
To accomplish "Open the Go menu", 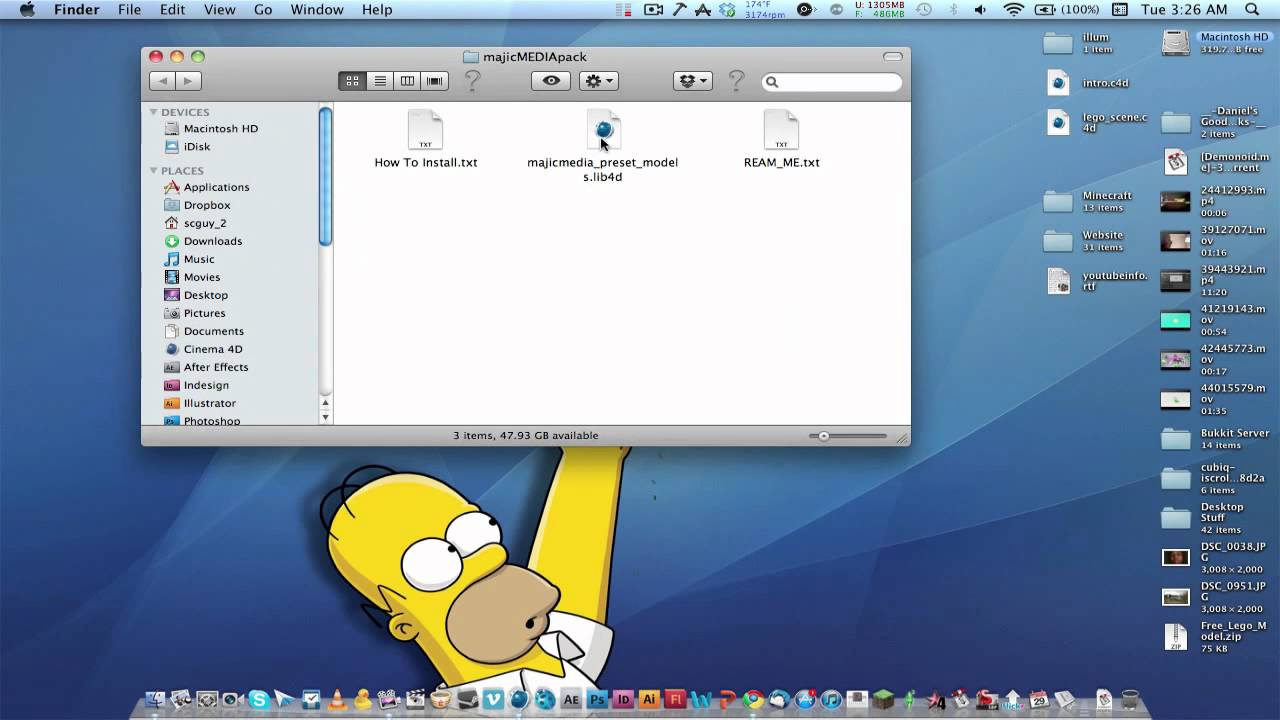I will pyautogui.click(x=263, y=10).
